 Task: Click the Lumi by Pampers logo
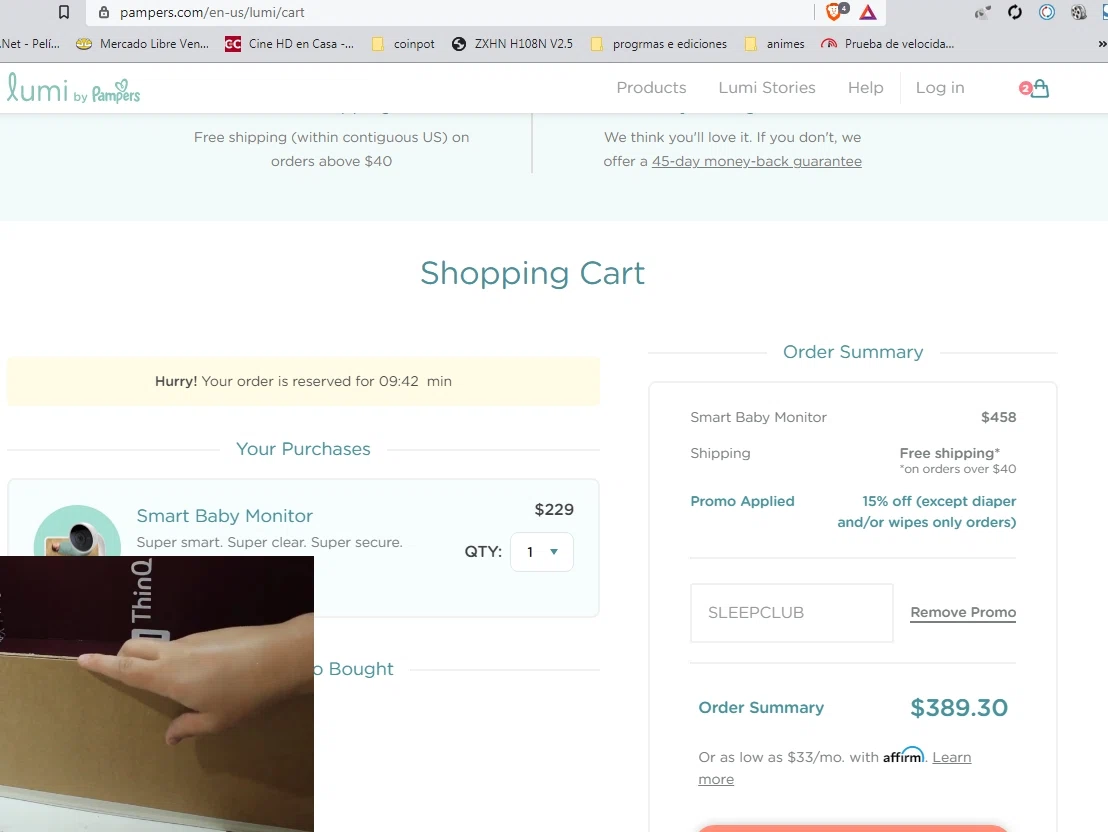tap(73, 88)
